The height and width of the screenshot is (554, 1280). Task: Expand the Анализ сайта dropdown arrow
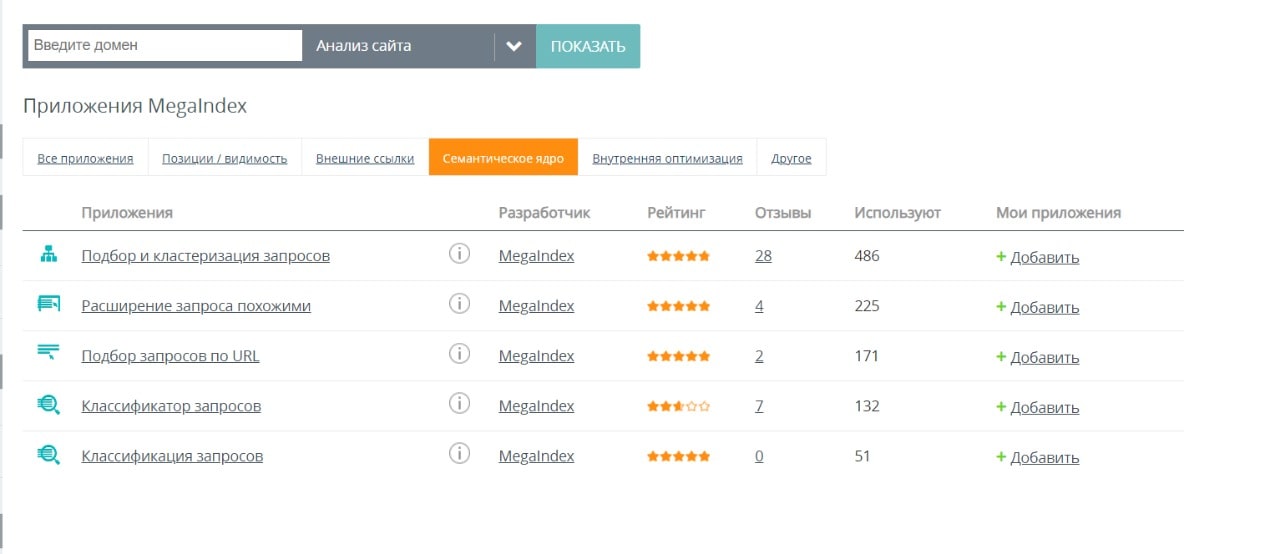pyautogui.click(x=514, y=46)
